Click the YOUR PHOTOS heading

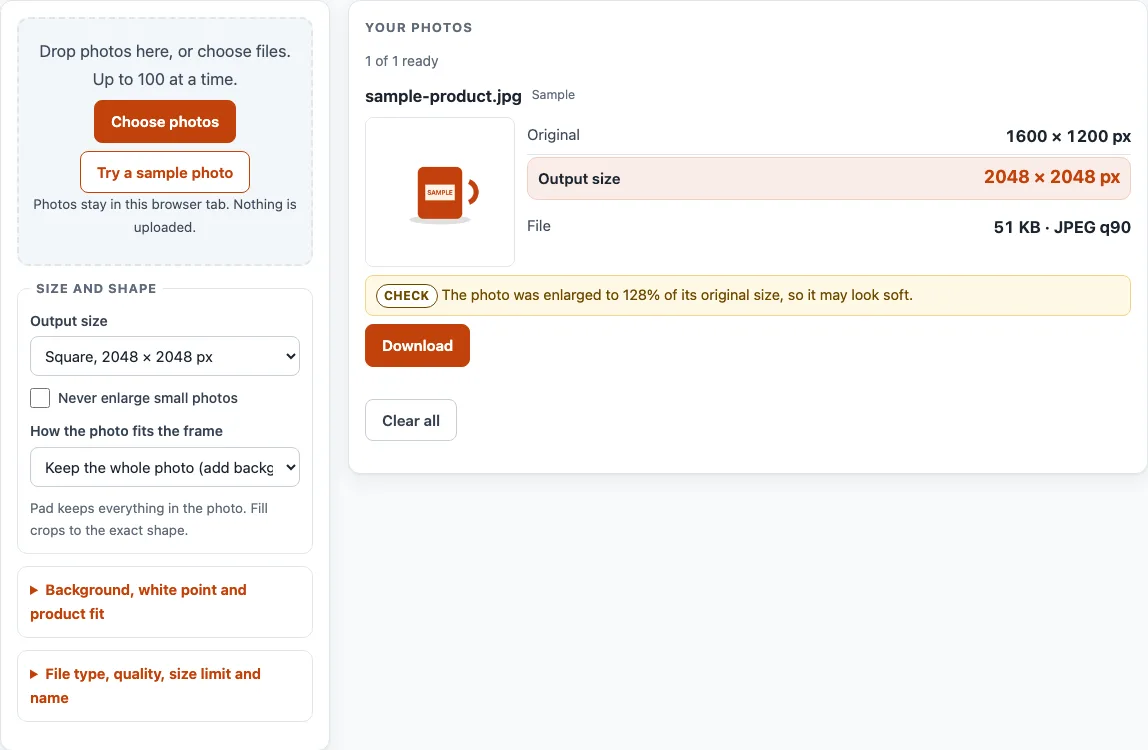[419, 28]
